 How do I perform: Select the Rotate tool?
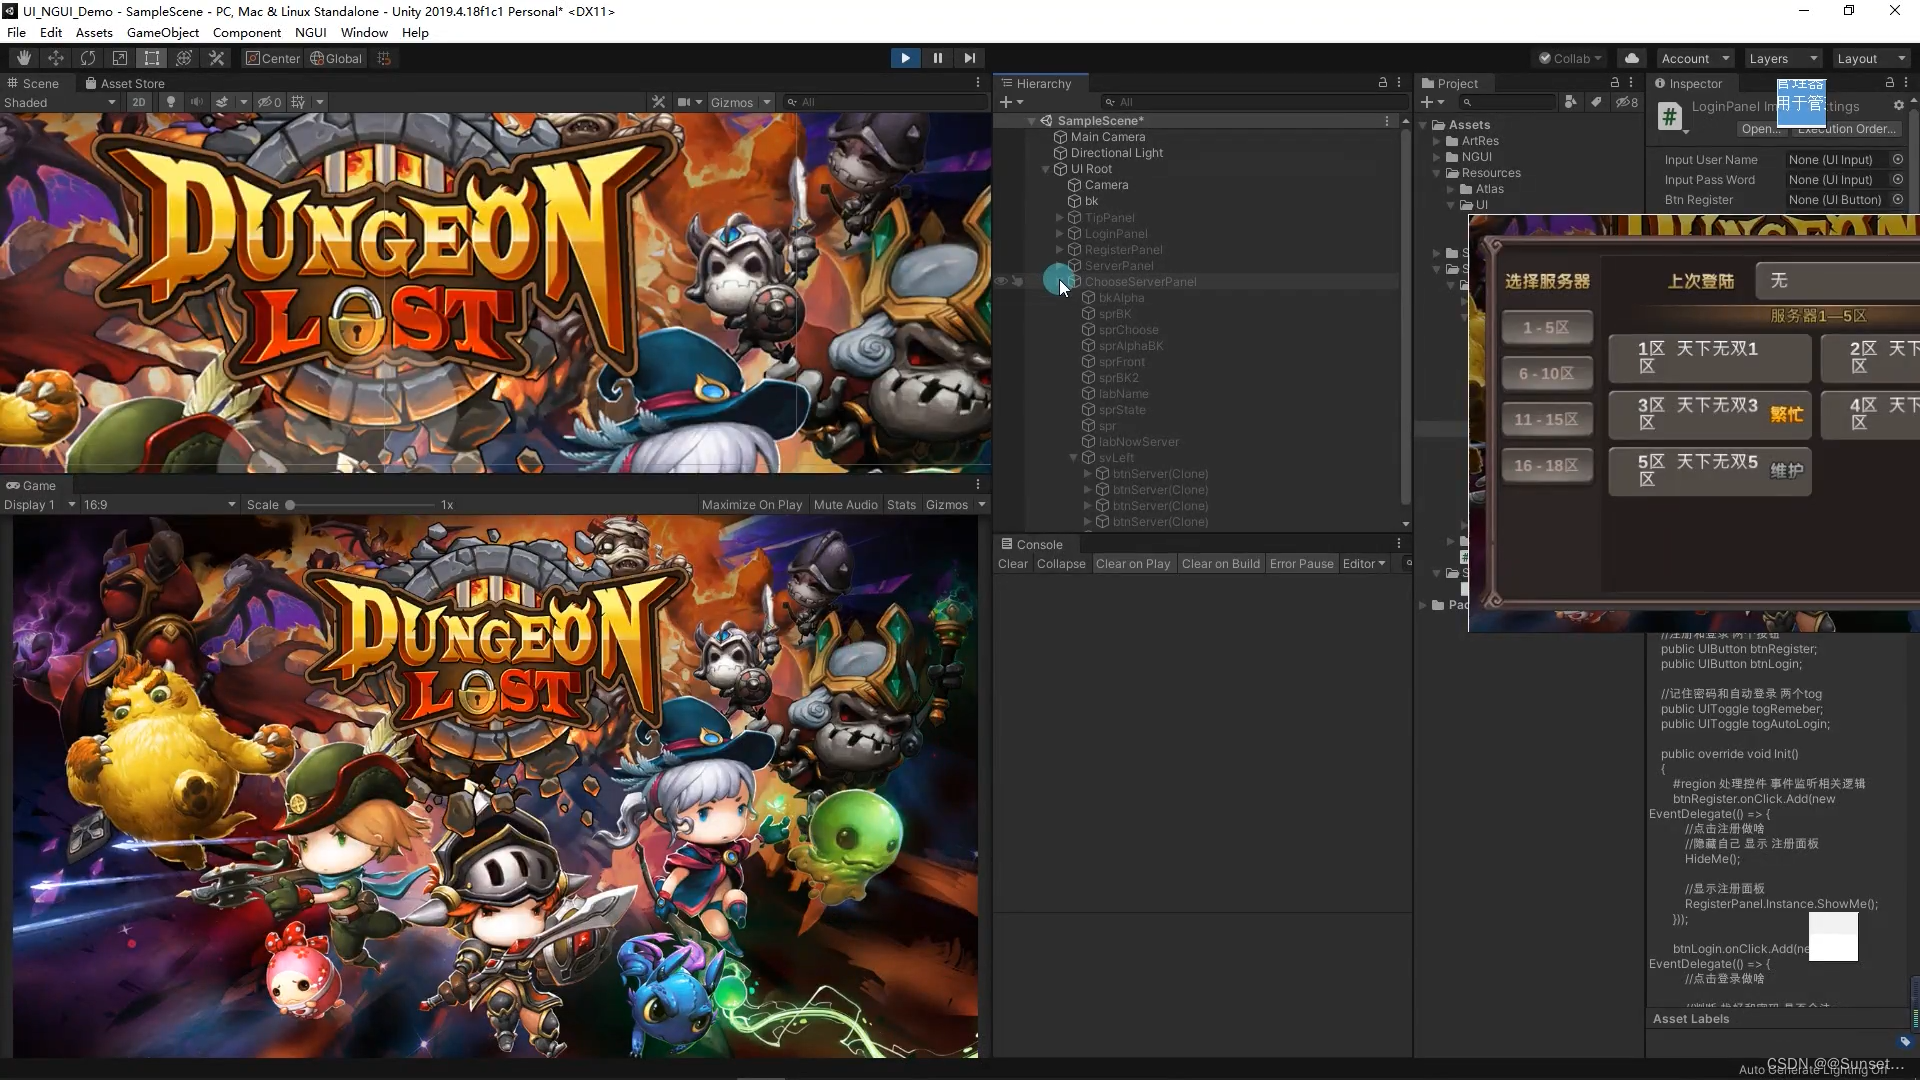click(88, 58)
